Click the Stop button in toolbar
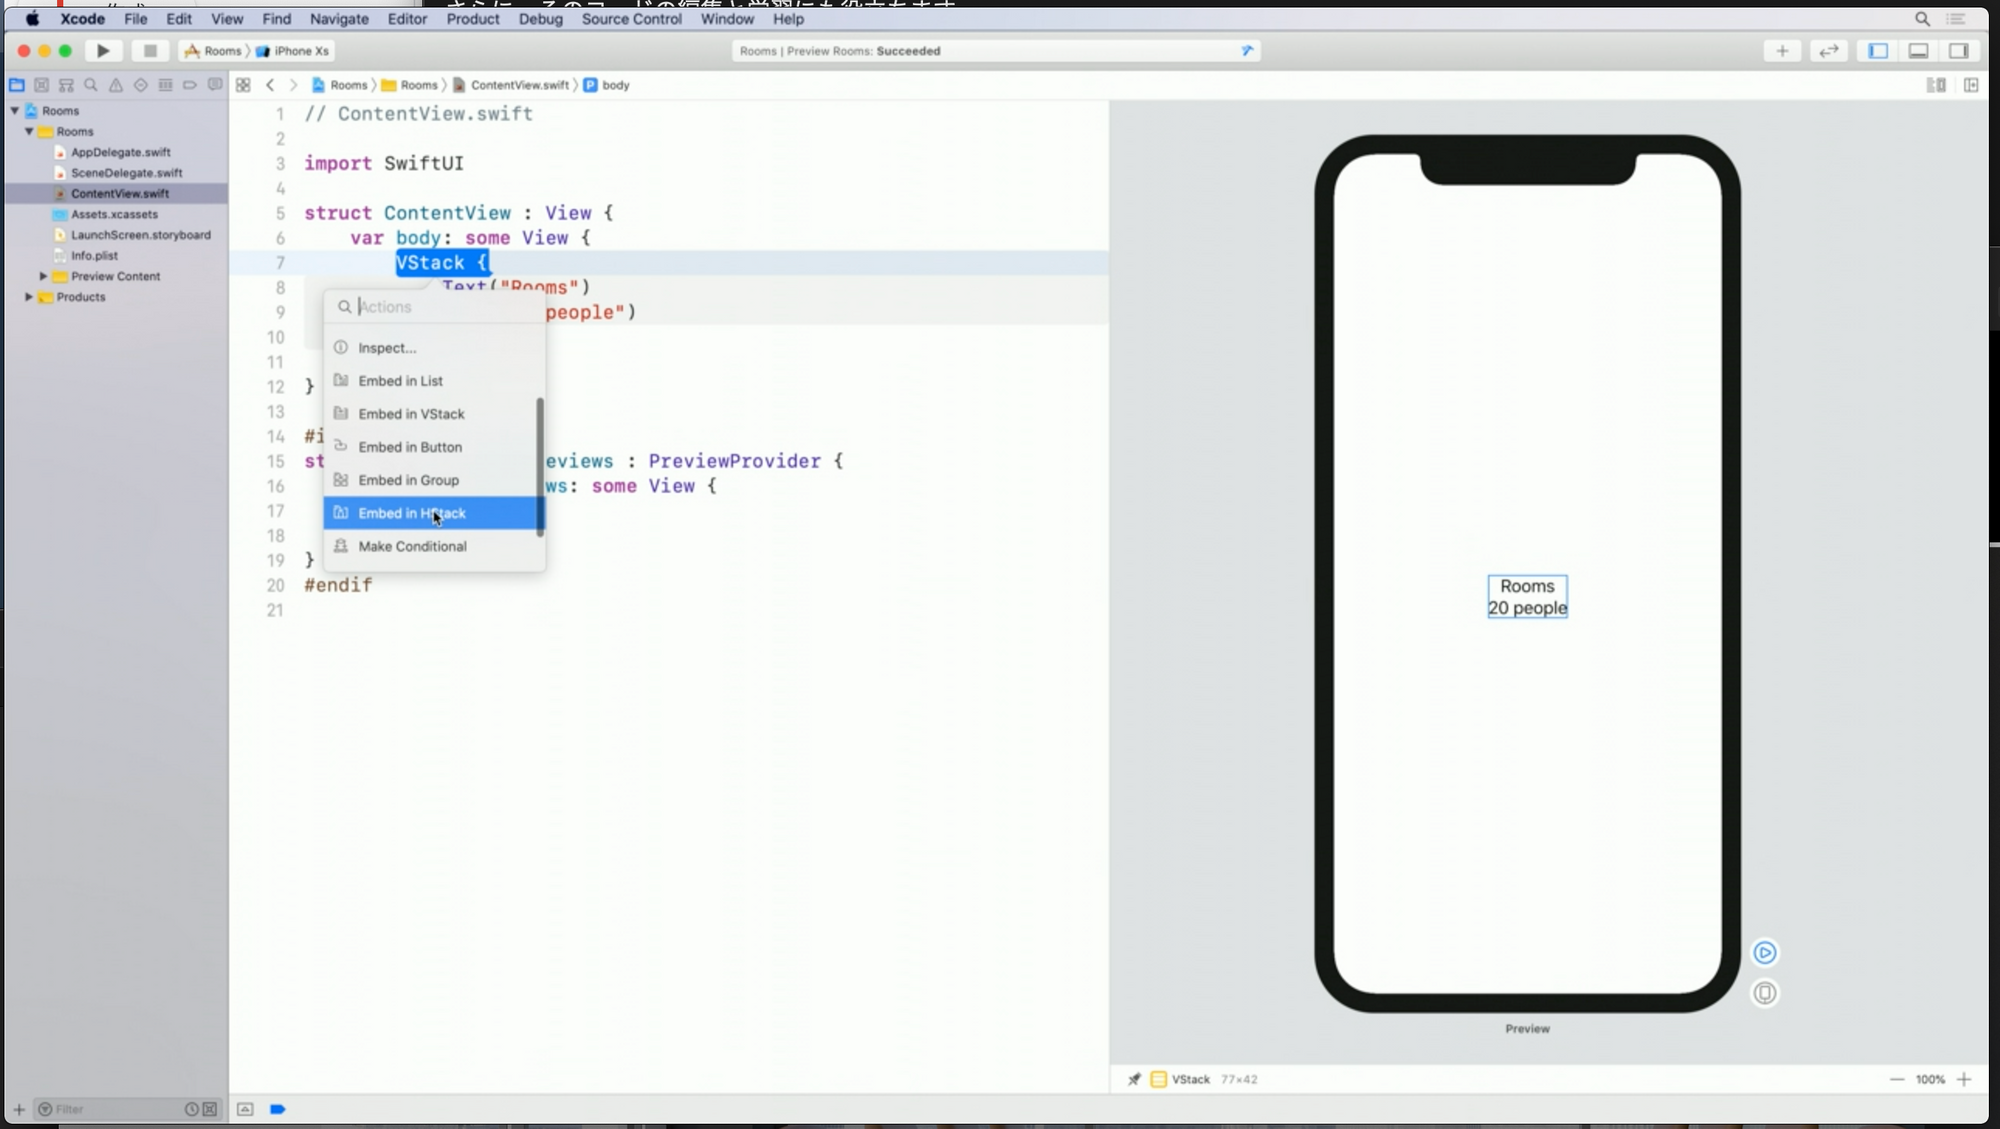The height and width of the screenshot is (1129, 2000). pyautogui.click(x=150, y=51)
